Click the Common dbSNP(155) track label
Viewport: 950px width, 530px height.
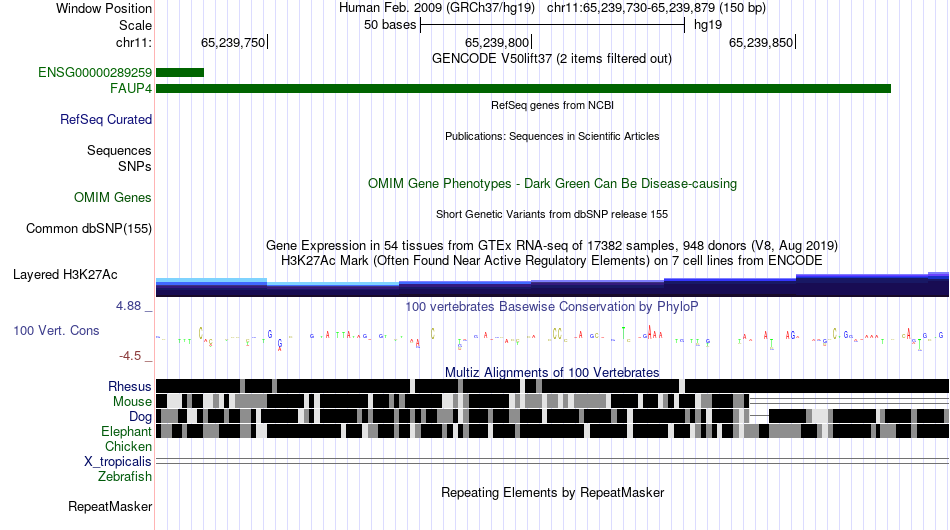click(x=89, y=228)
